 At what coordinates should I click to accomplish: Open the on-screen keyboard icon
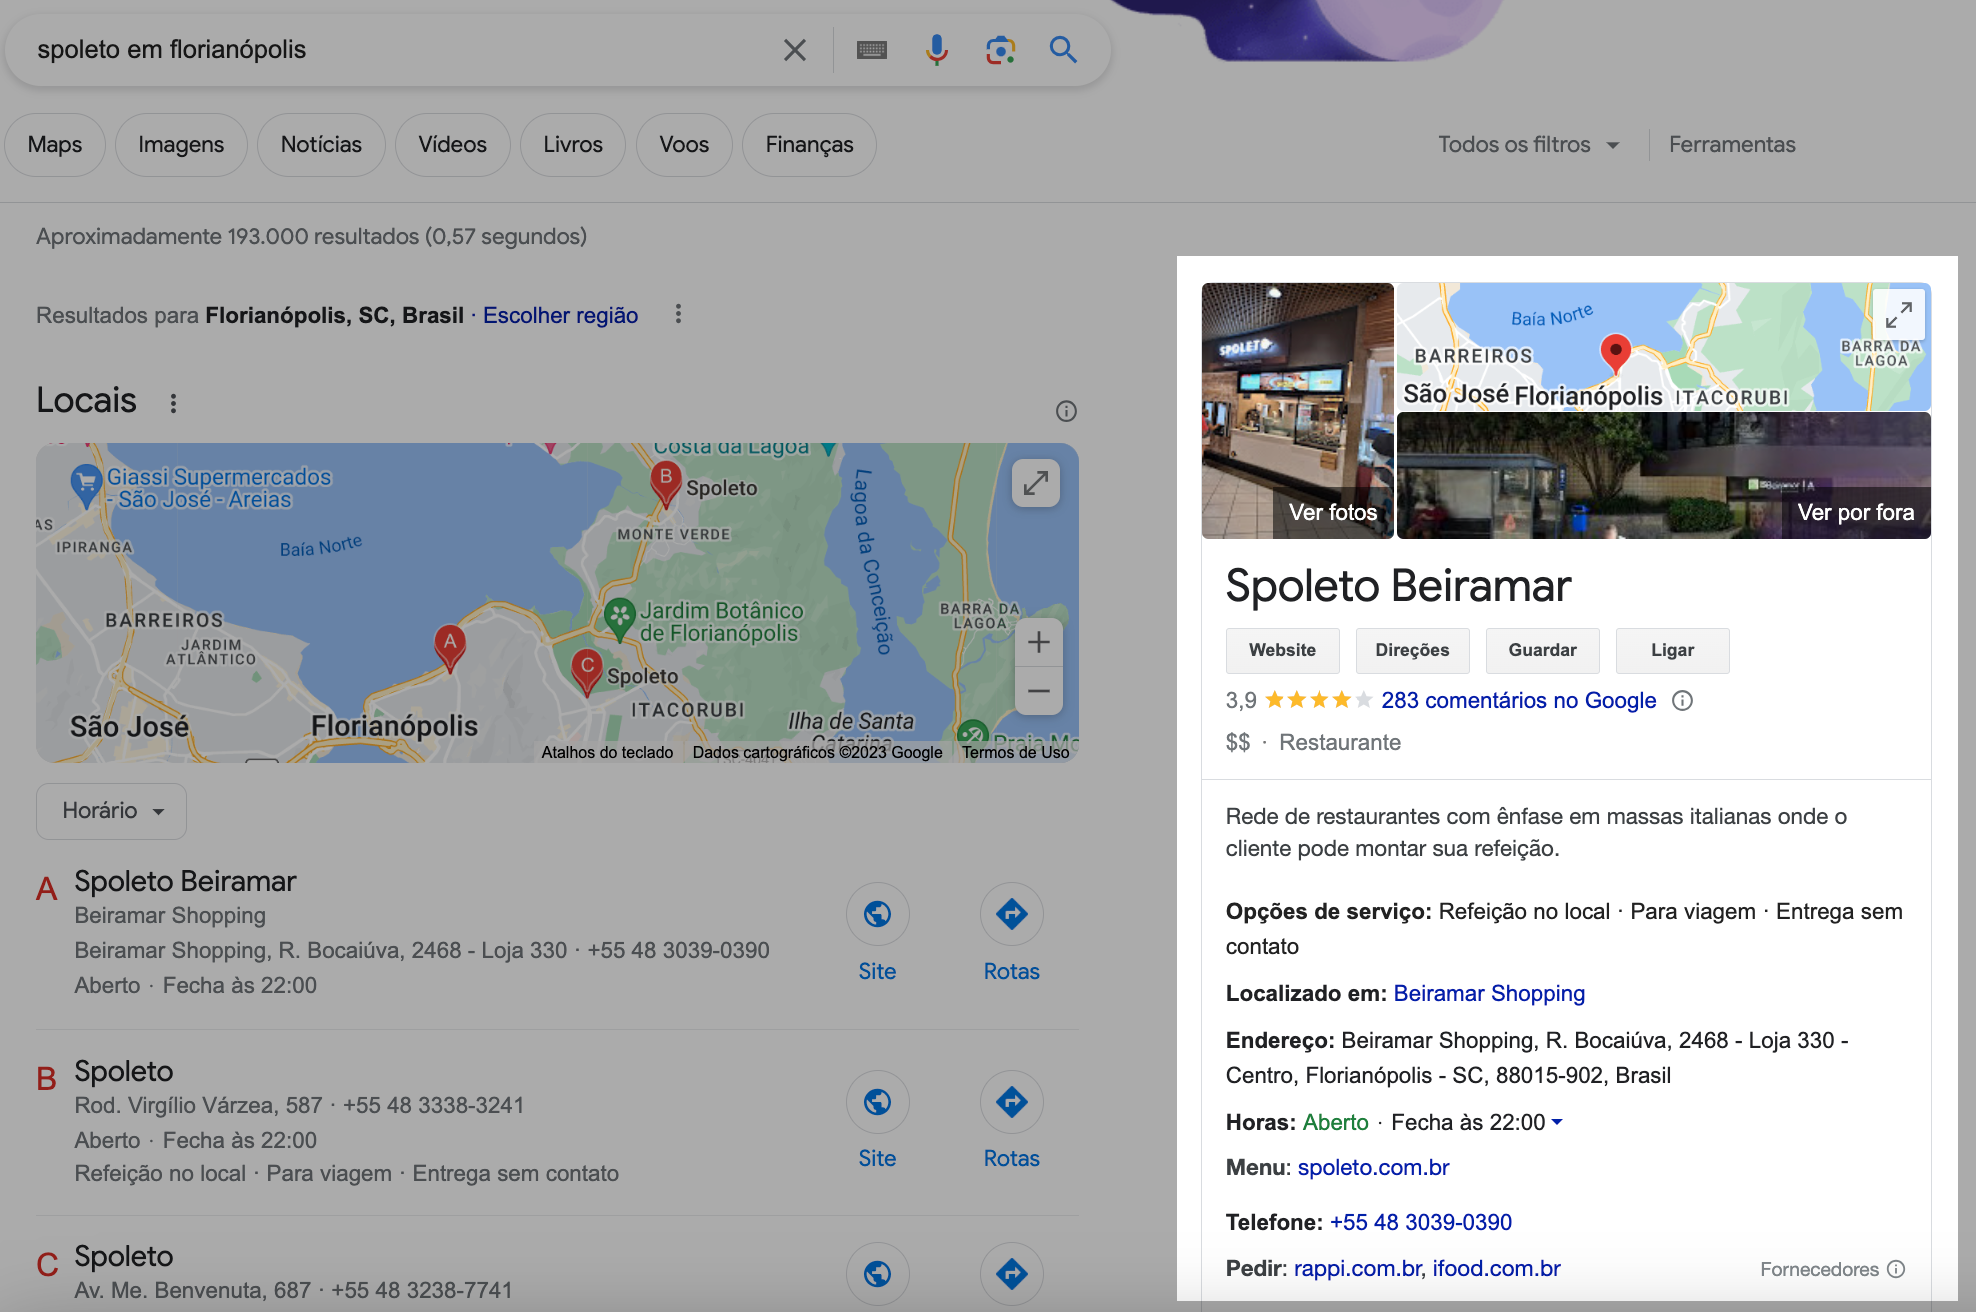click(871, 48)
